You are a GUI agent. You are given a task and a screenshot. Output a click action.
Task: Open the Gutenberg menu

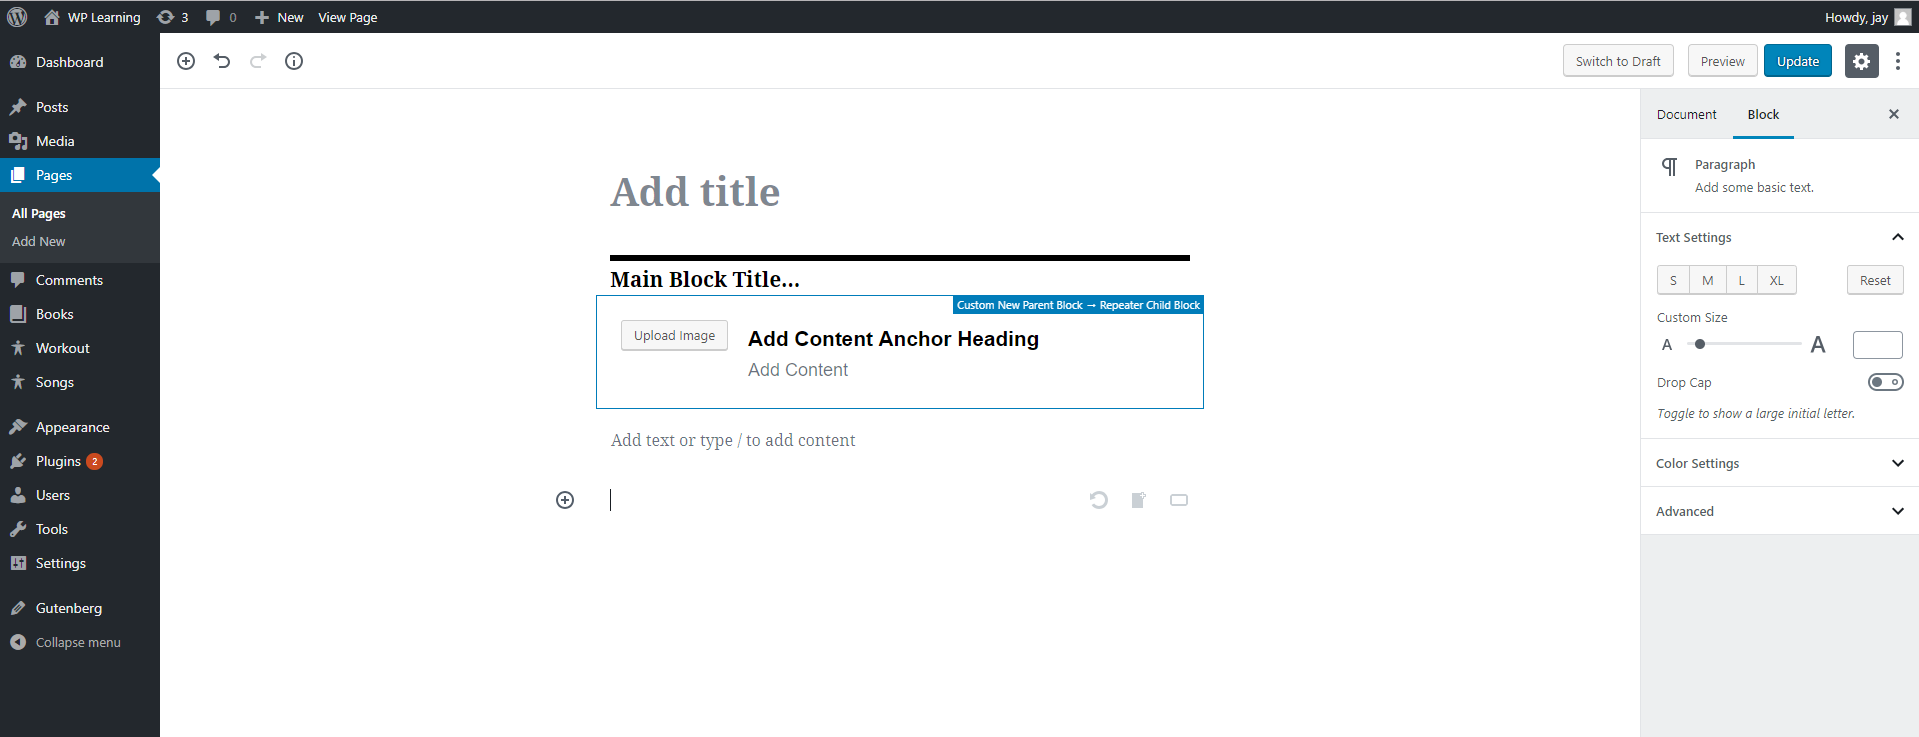pos(80,608)
